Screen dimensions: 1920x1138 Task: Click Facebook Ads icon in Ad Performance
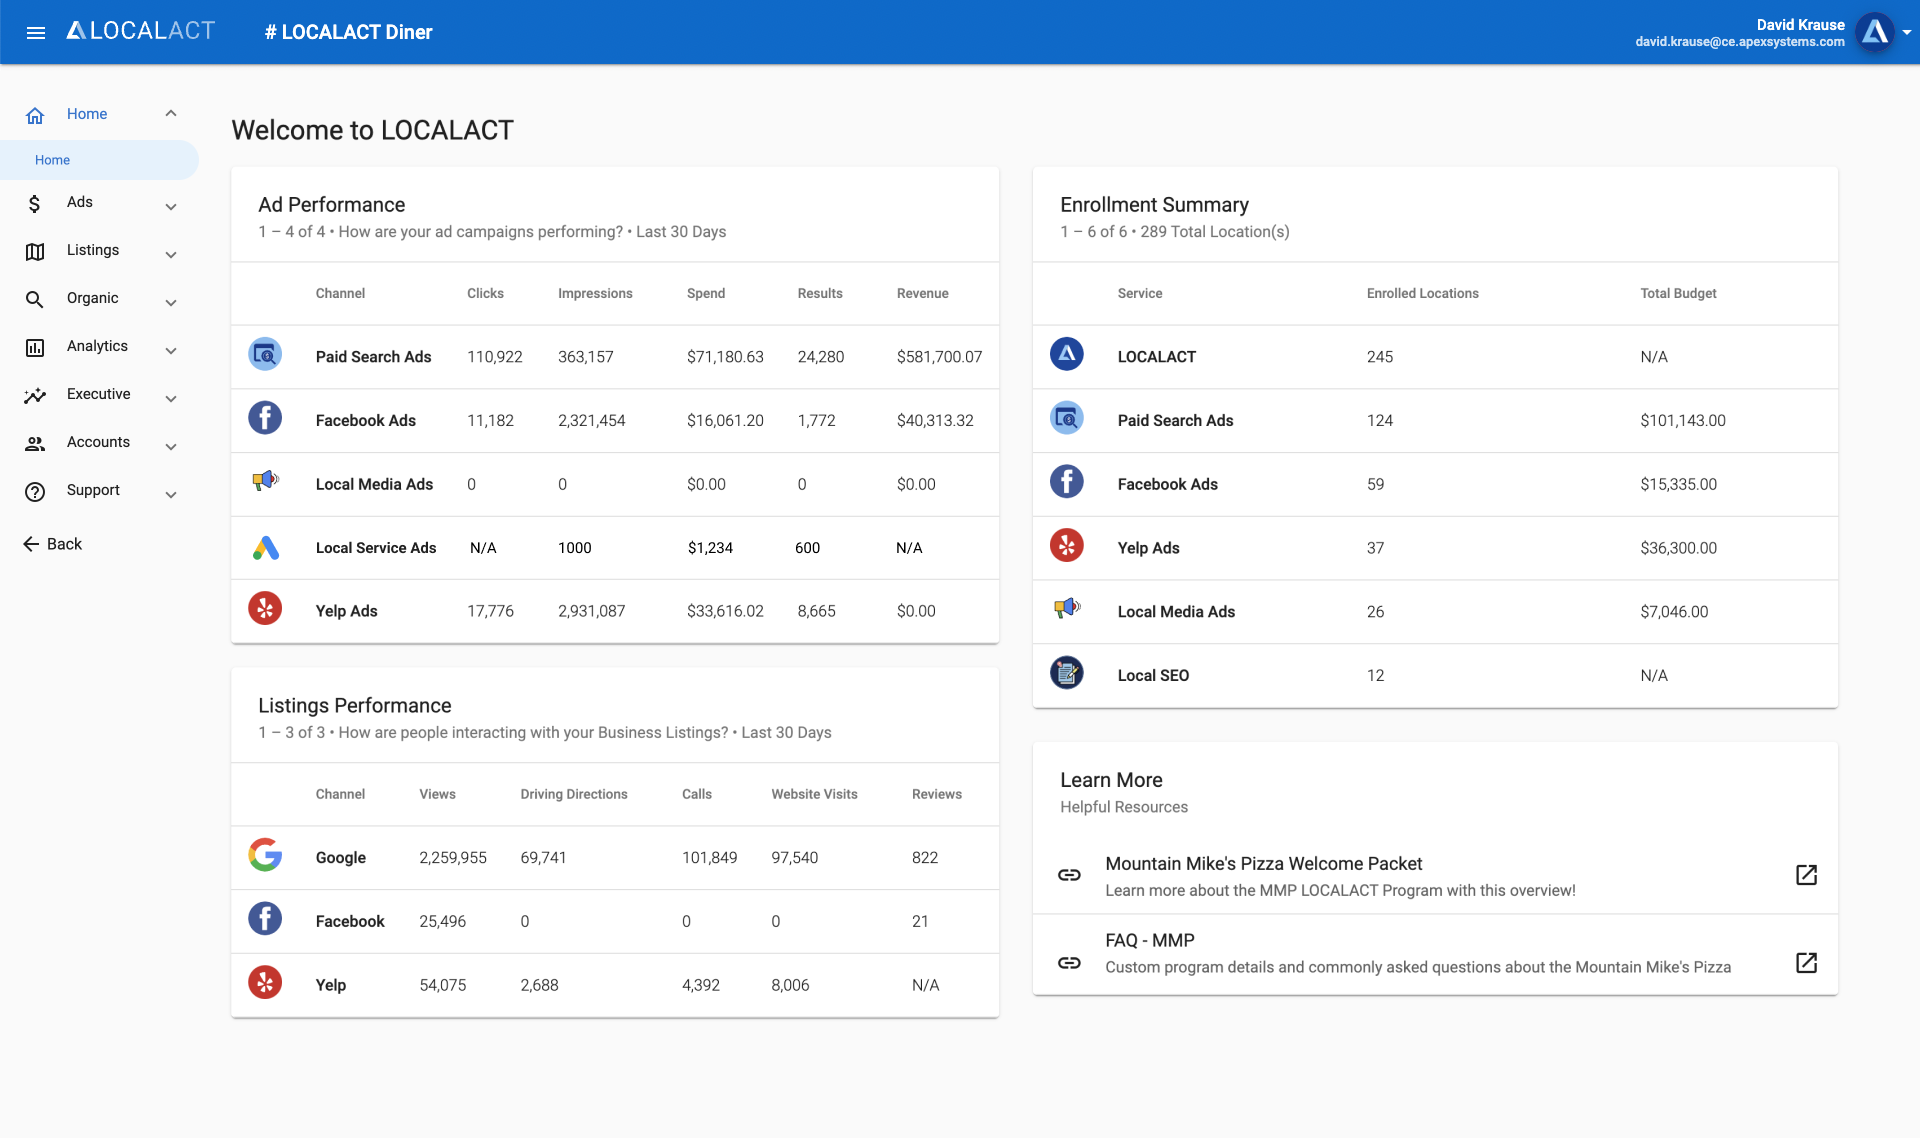point(265,418)
